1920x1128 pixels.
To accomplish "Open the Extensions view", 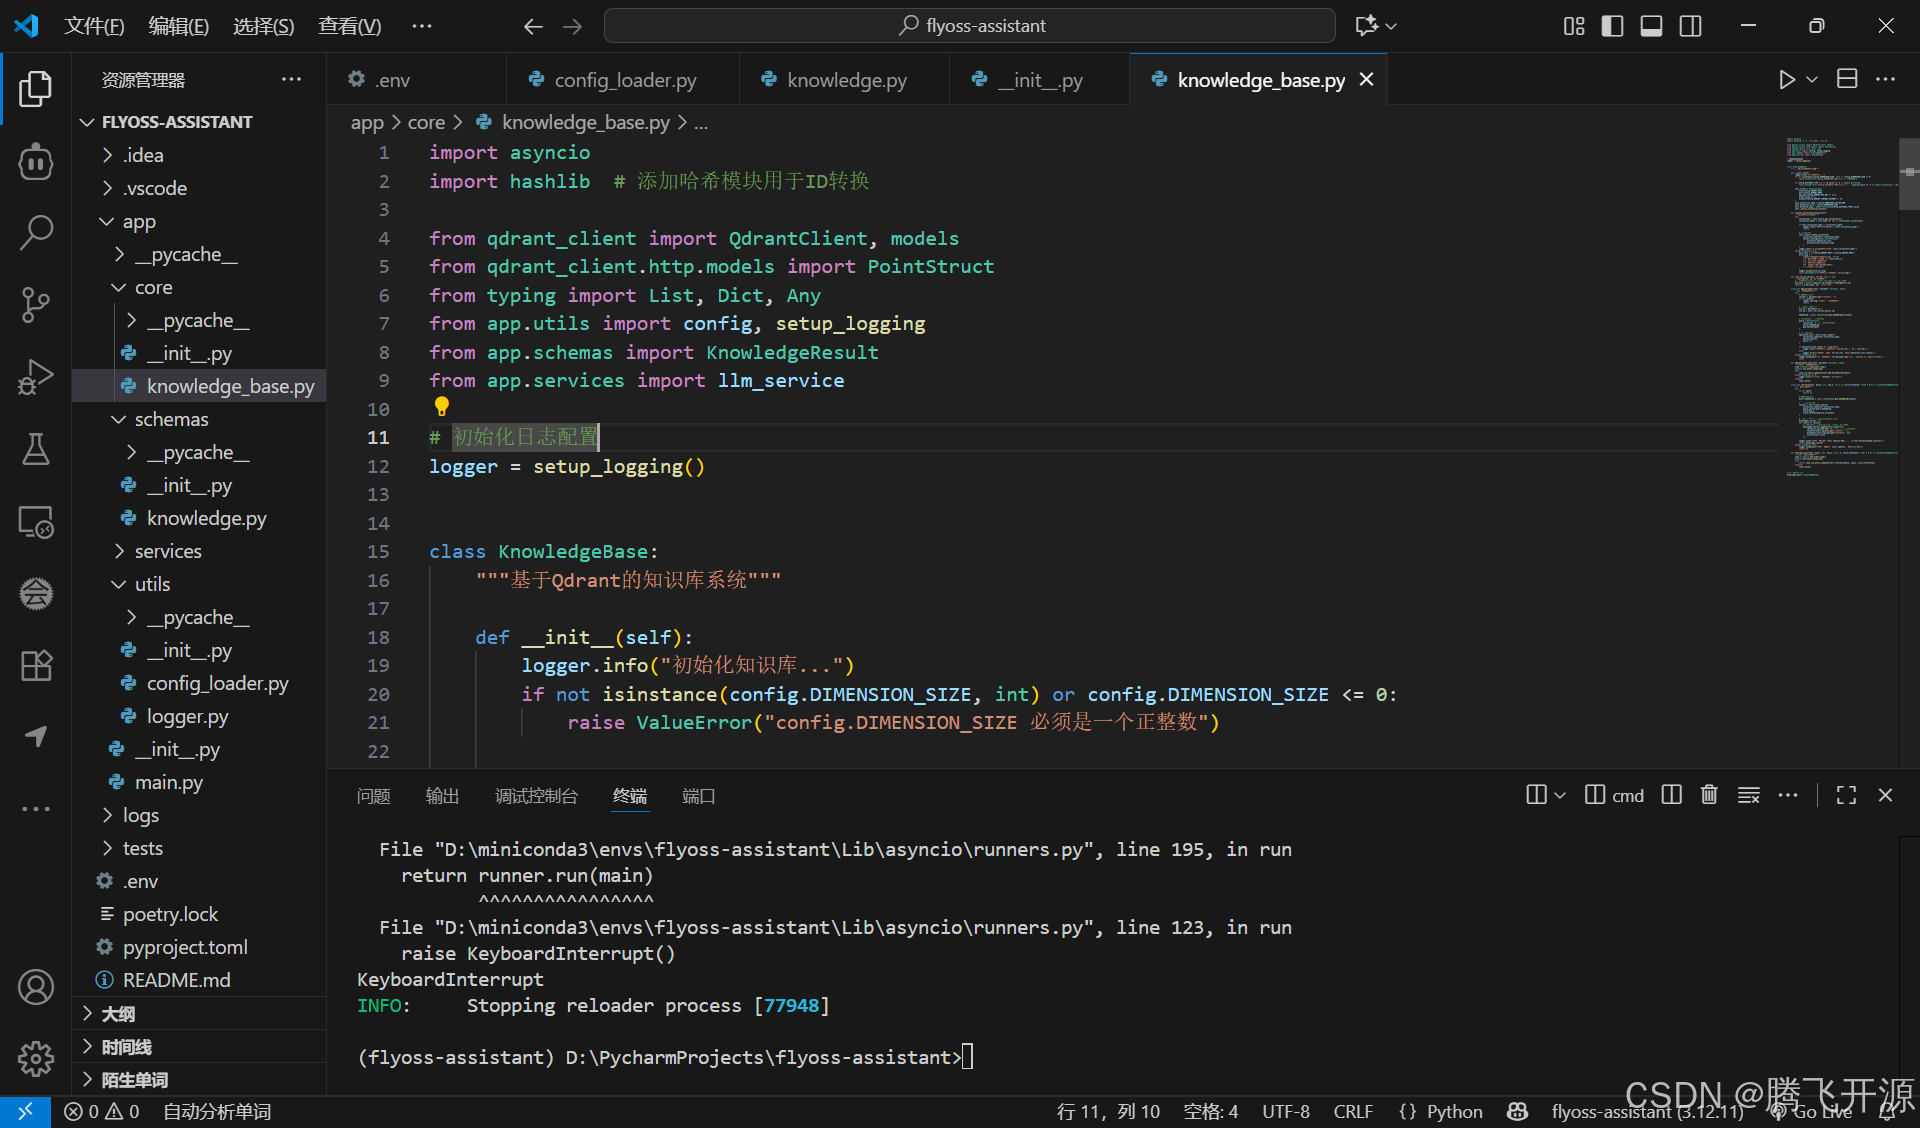I will (x=36, y=665).
